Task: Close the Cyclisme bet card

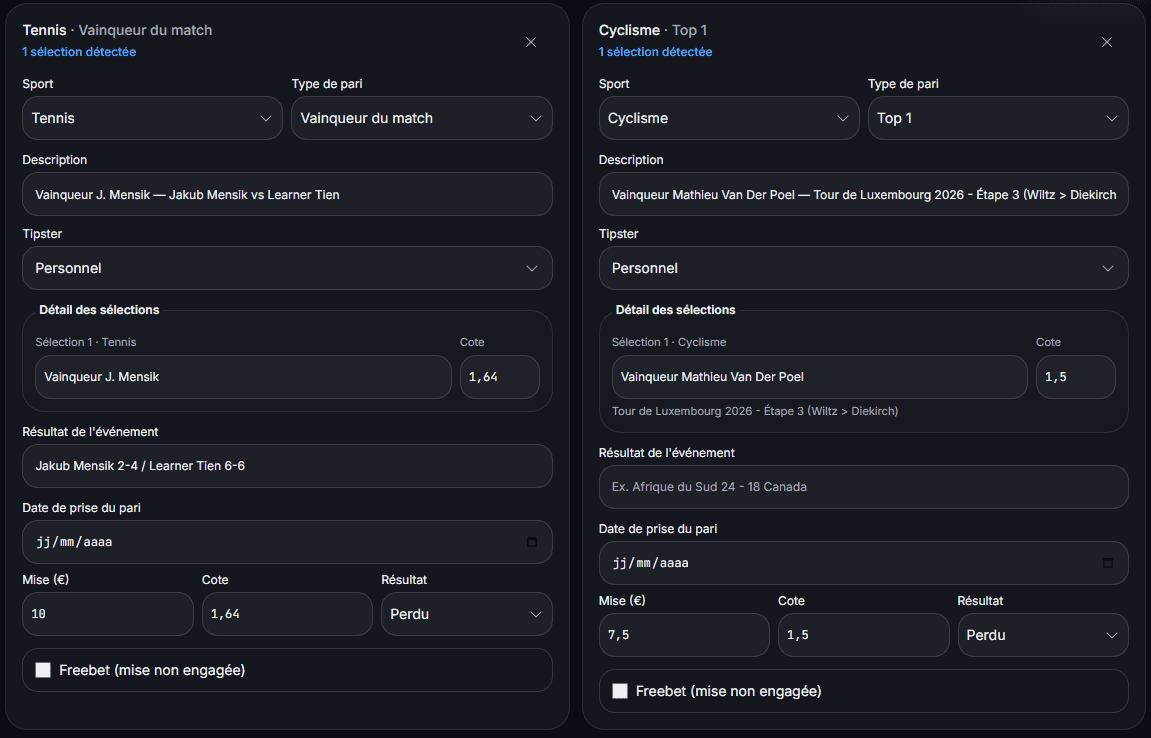Action: 1107,42
